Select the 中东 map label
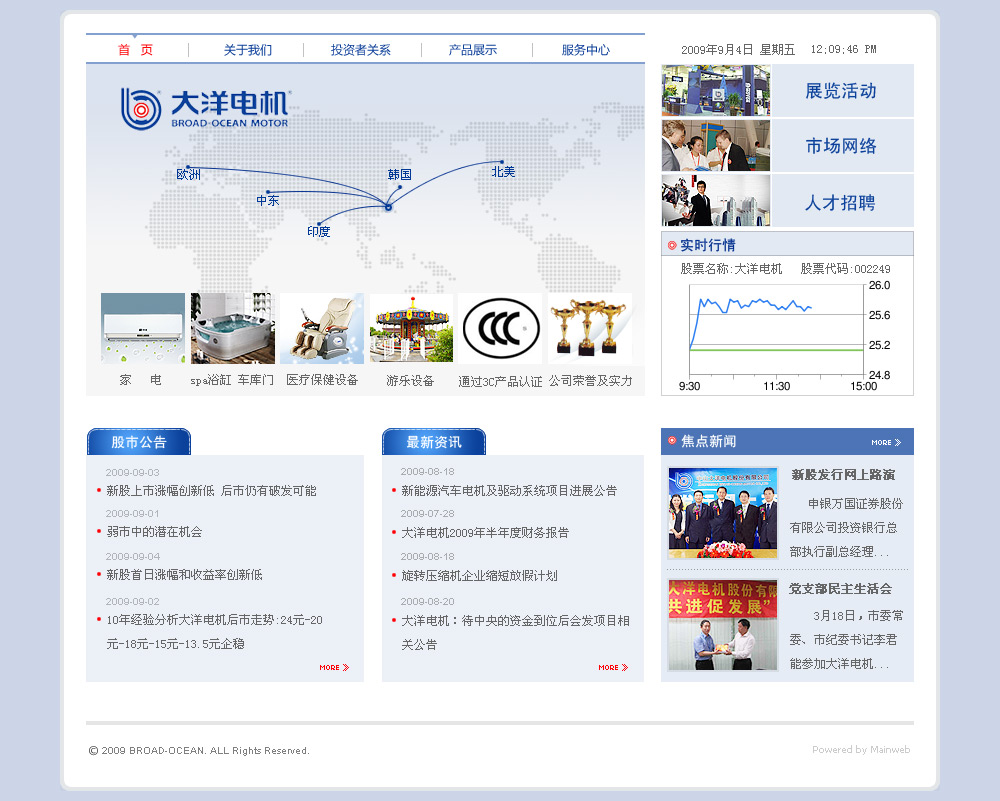The image size is (1000, 801). [268, 200]
